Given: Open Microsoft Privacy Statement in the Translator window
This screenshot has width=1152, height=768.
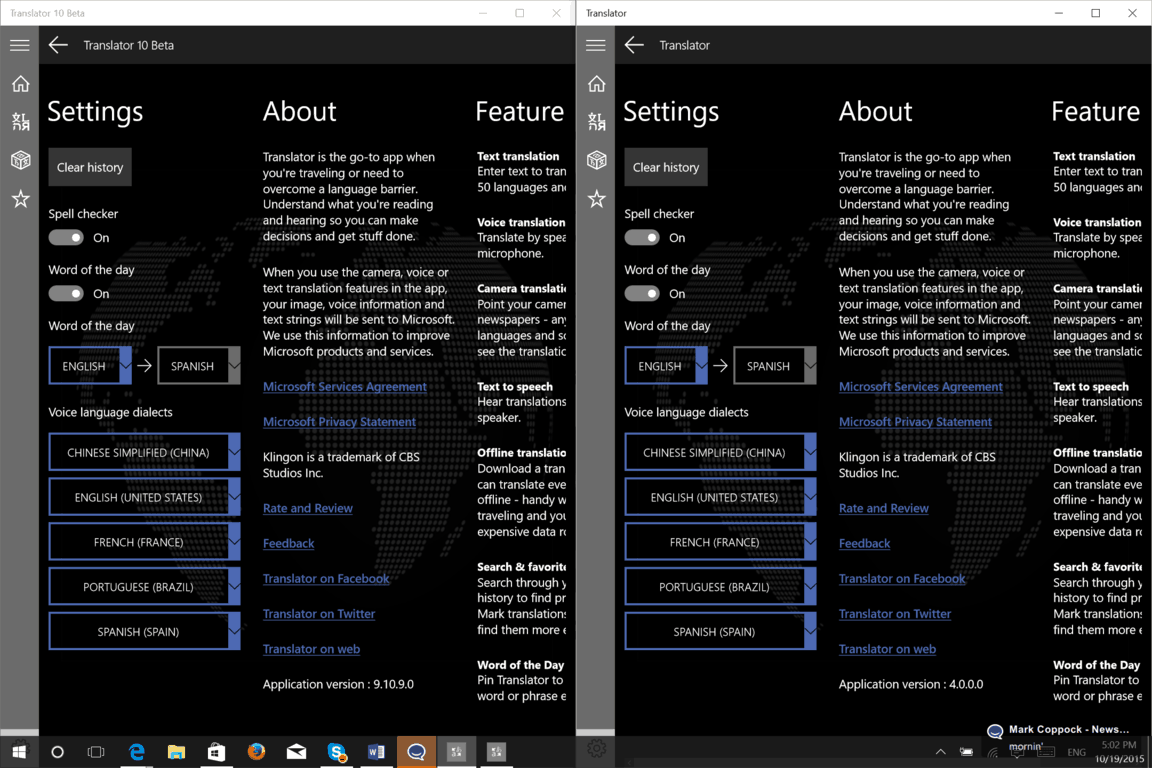Looking at the screenshot, I should click(x=915, y=422).
